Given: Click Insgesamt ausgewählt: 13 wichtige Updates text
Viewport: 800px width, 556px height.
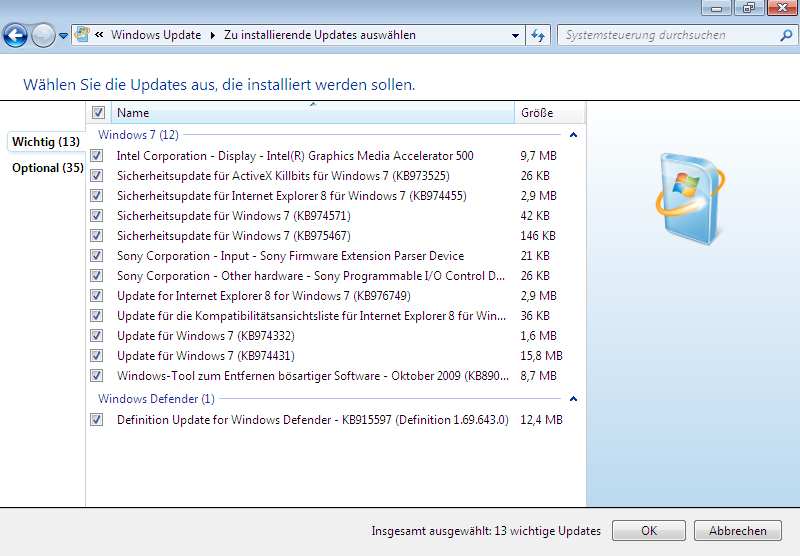Looking at the screenshot, I should [486, 531].
